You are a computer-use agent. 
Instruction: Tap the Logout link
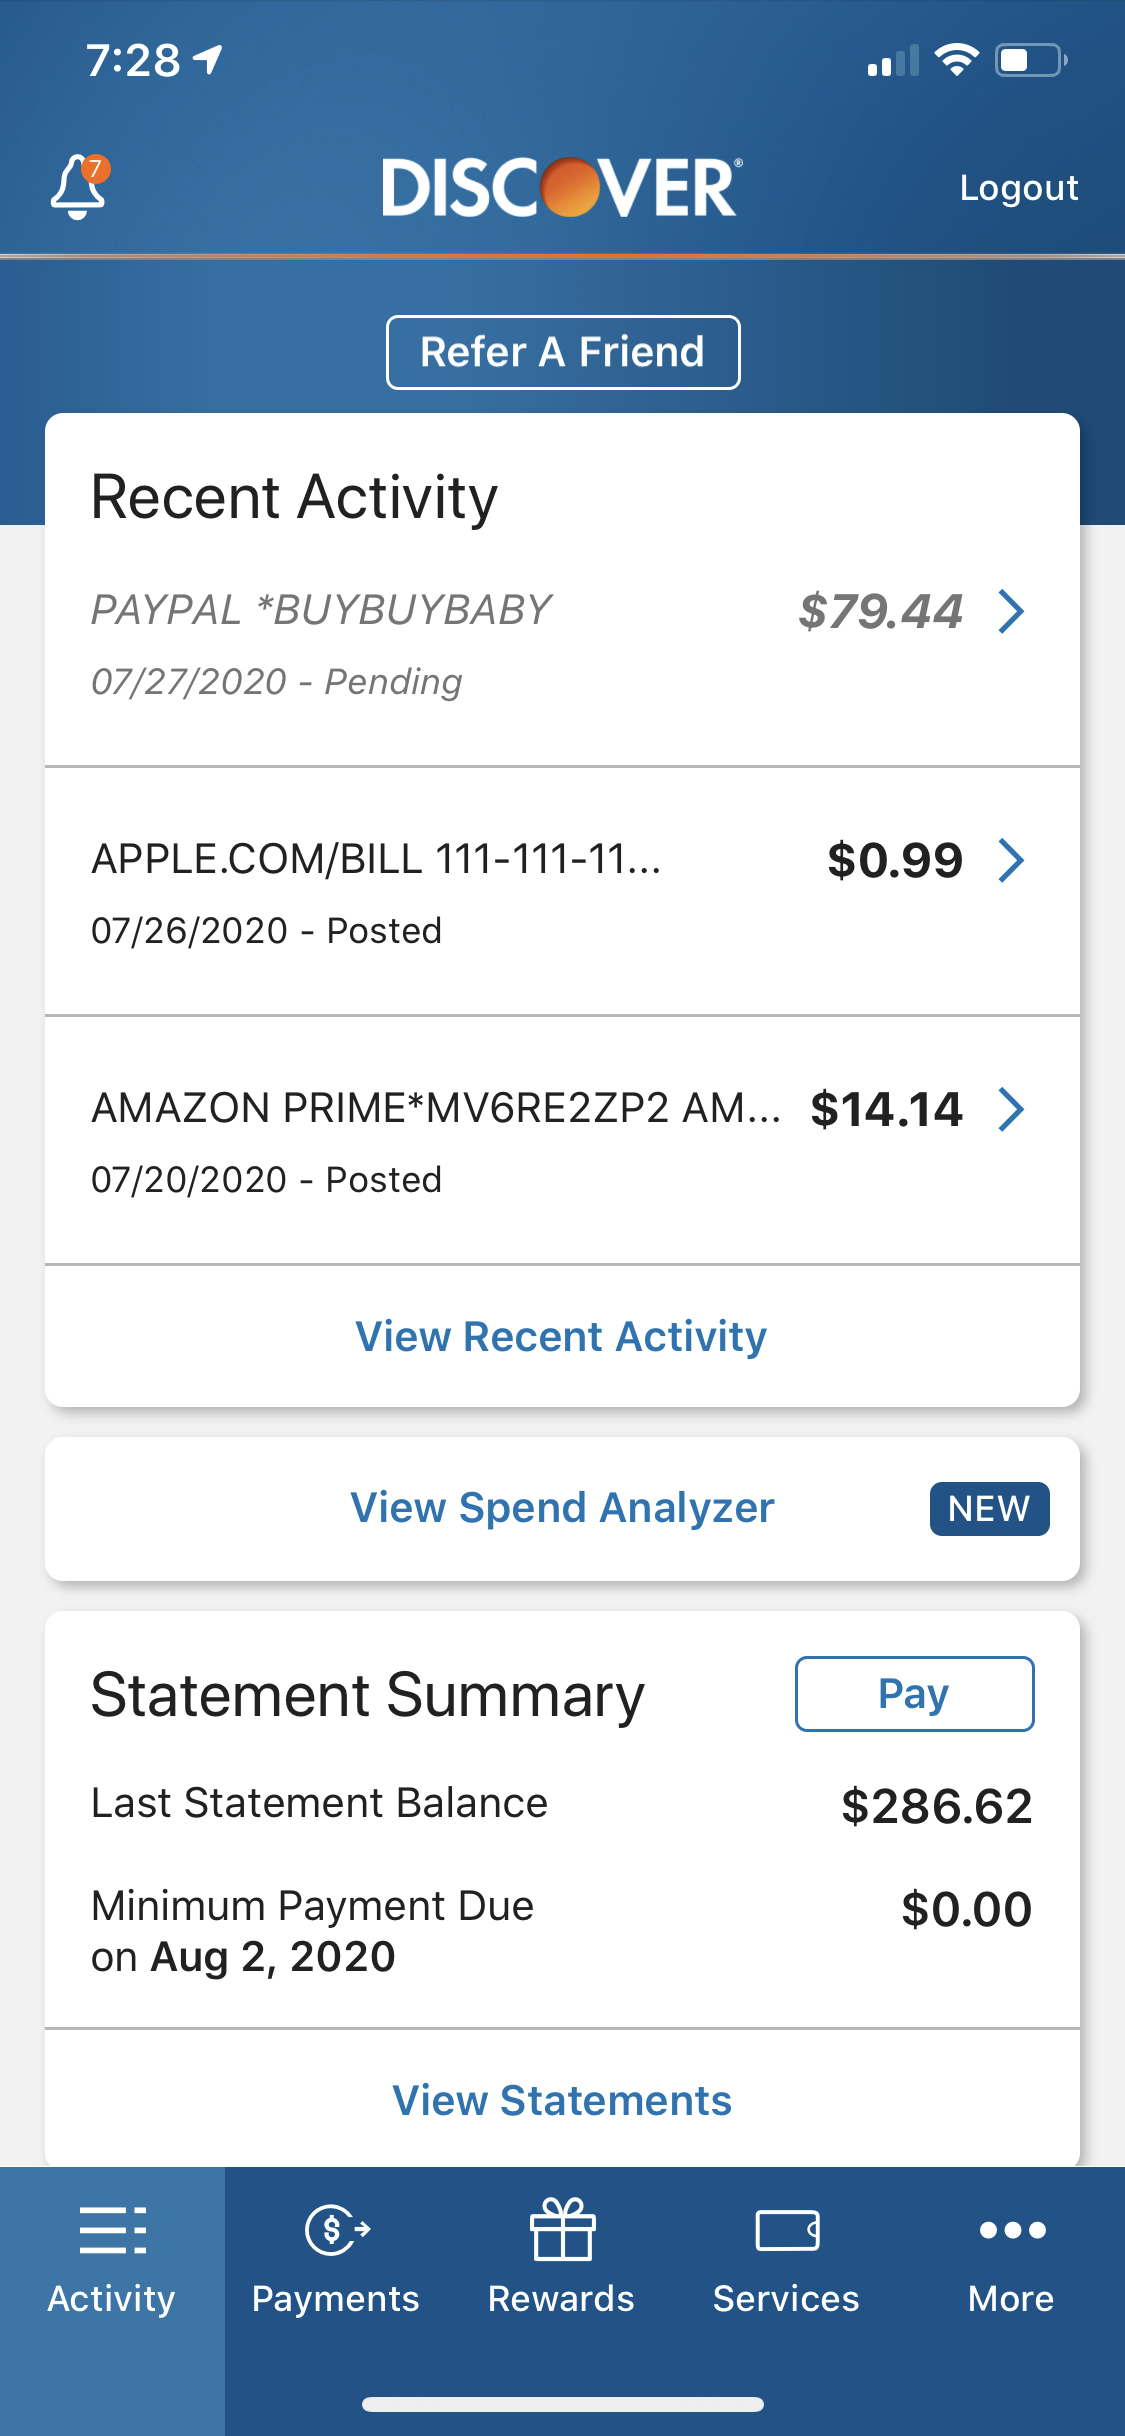(1018, 188)
